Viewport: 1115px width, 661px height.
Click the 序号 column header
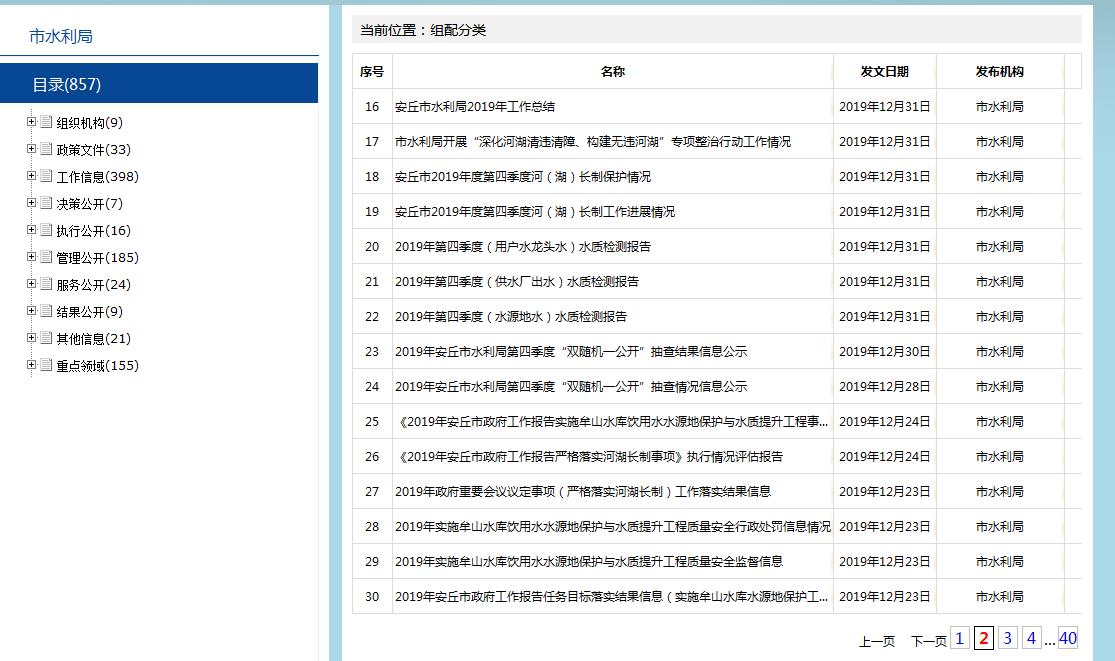pos(372,71)
